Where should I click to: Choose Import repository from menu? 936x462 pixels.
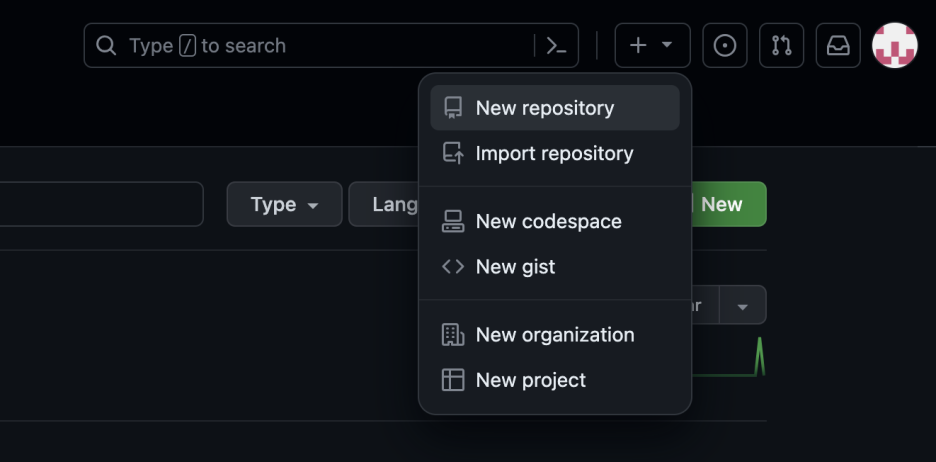[554, 153]
